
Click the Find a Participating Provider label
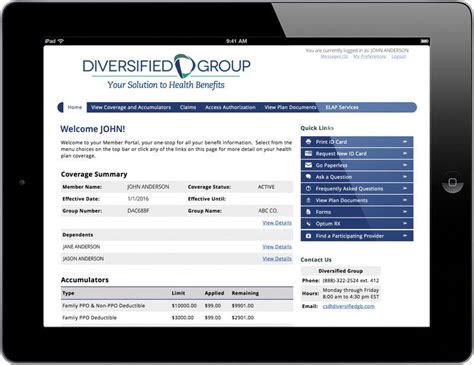click(x=350, y=236)
